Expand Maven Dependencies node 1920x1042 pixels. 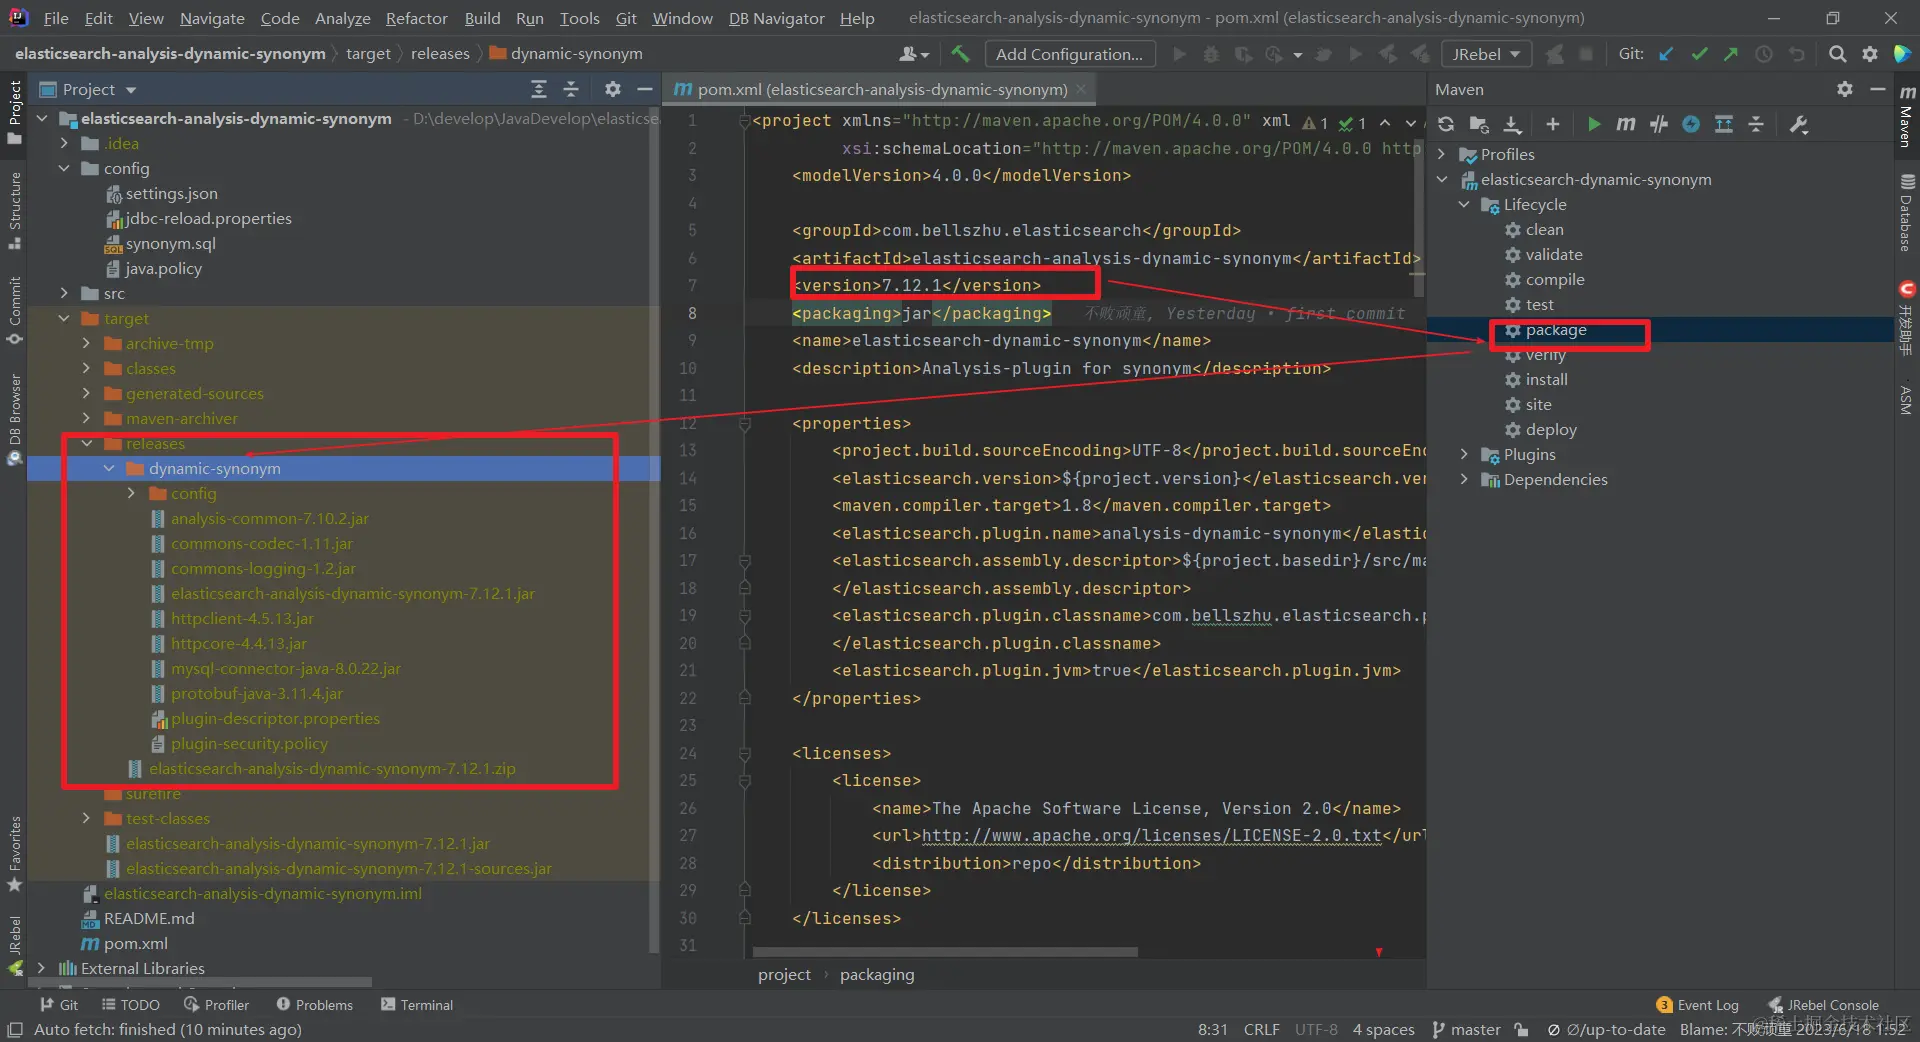coord(1465,479)
